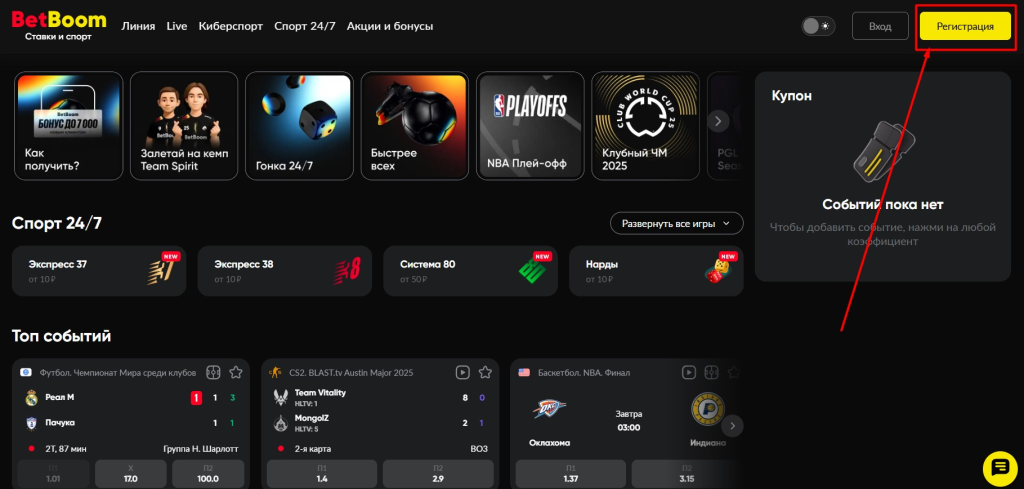
Task: Click the yellow Регистрация button
Action: click(x=965, y=26)
